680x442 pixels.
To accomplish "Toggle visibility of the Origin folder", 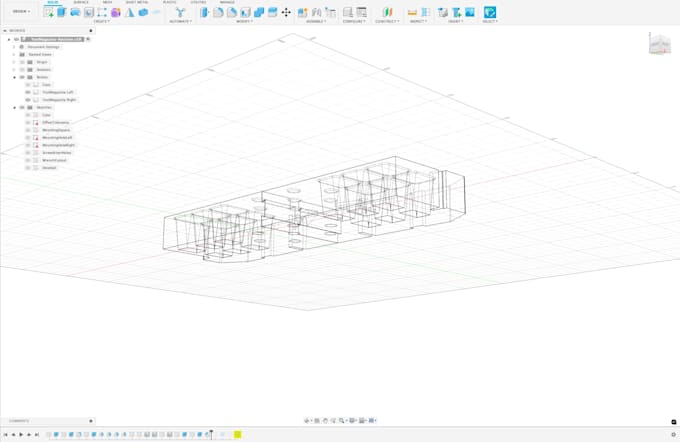I will point(22,62).
